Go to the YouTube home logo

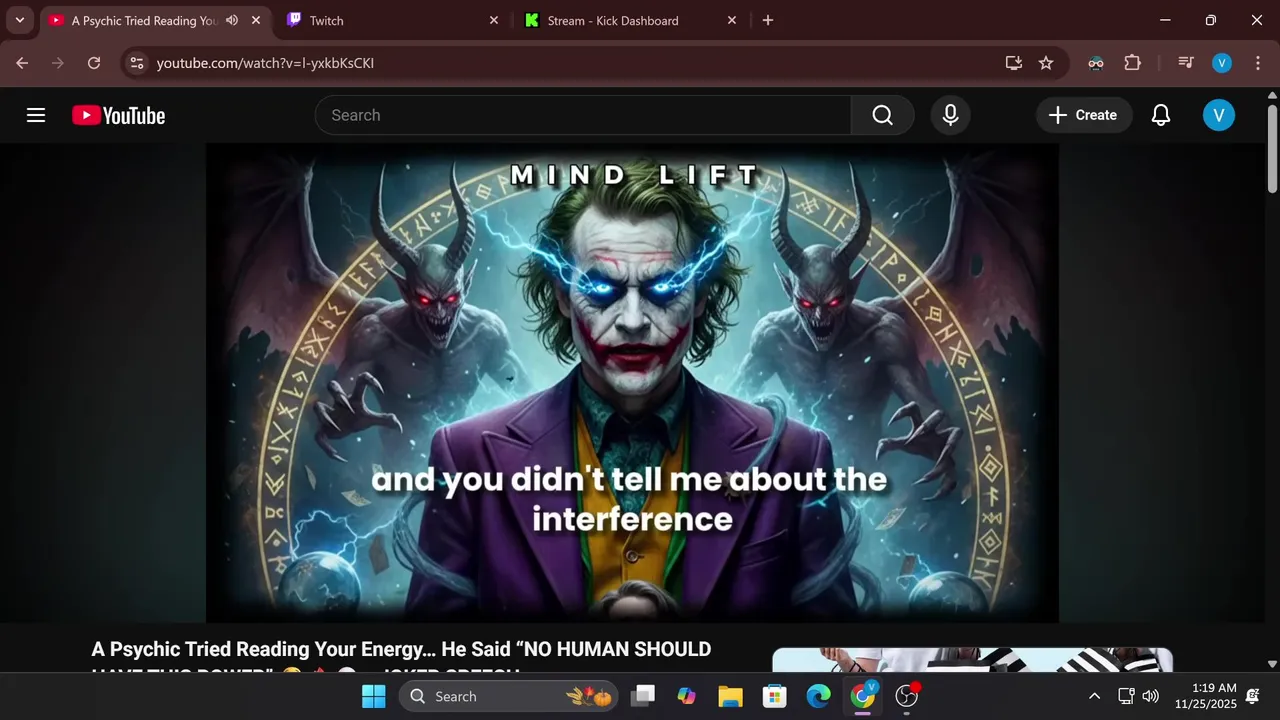click(118, 115)
